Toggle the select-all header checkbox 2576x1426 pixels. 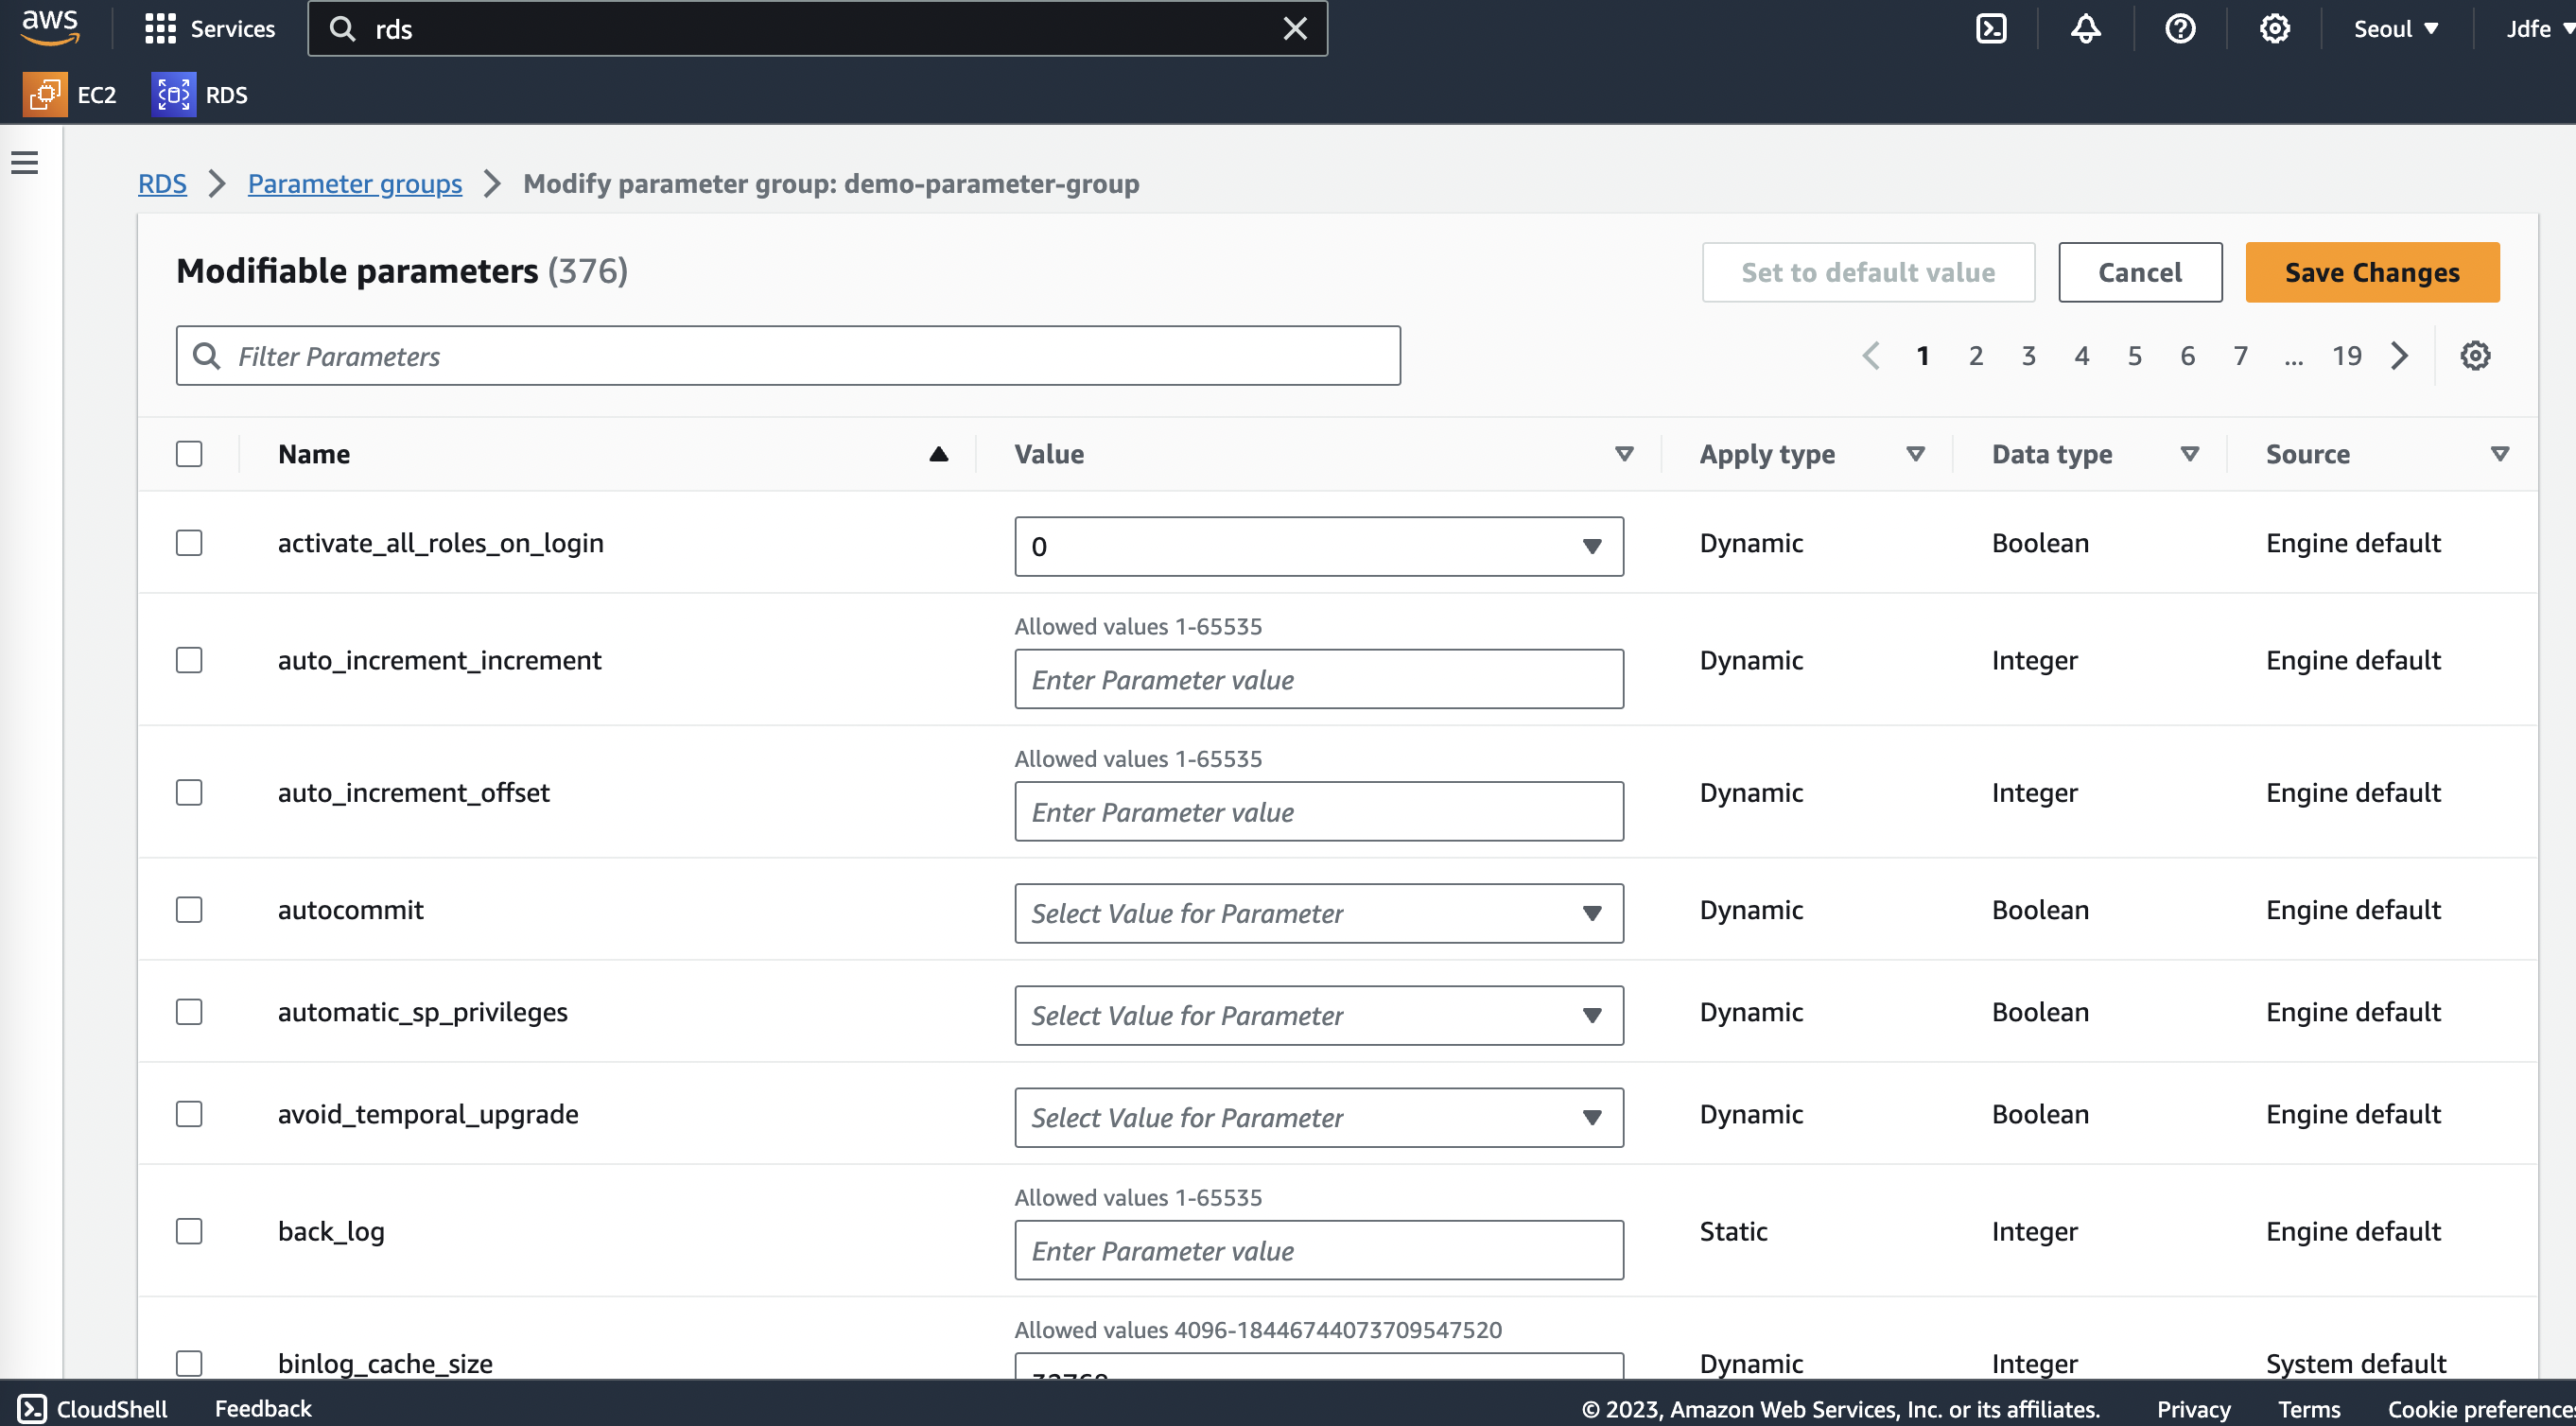[x=189, y=454]
